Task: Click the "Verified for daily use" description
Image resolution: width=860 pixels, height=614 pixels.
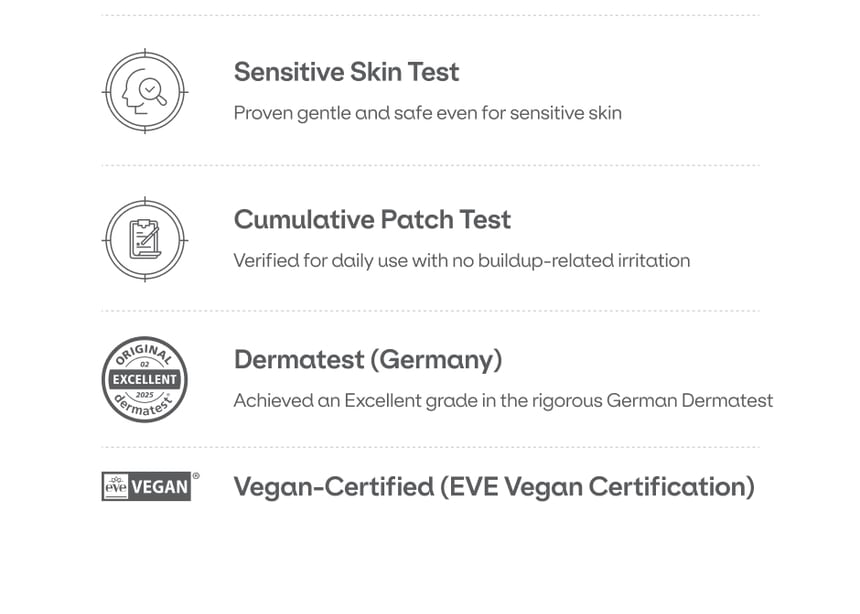Action: [x=461, y=261]
